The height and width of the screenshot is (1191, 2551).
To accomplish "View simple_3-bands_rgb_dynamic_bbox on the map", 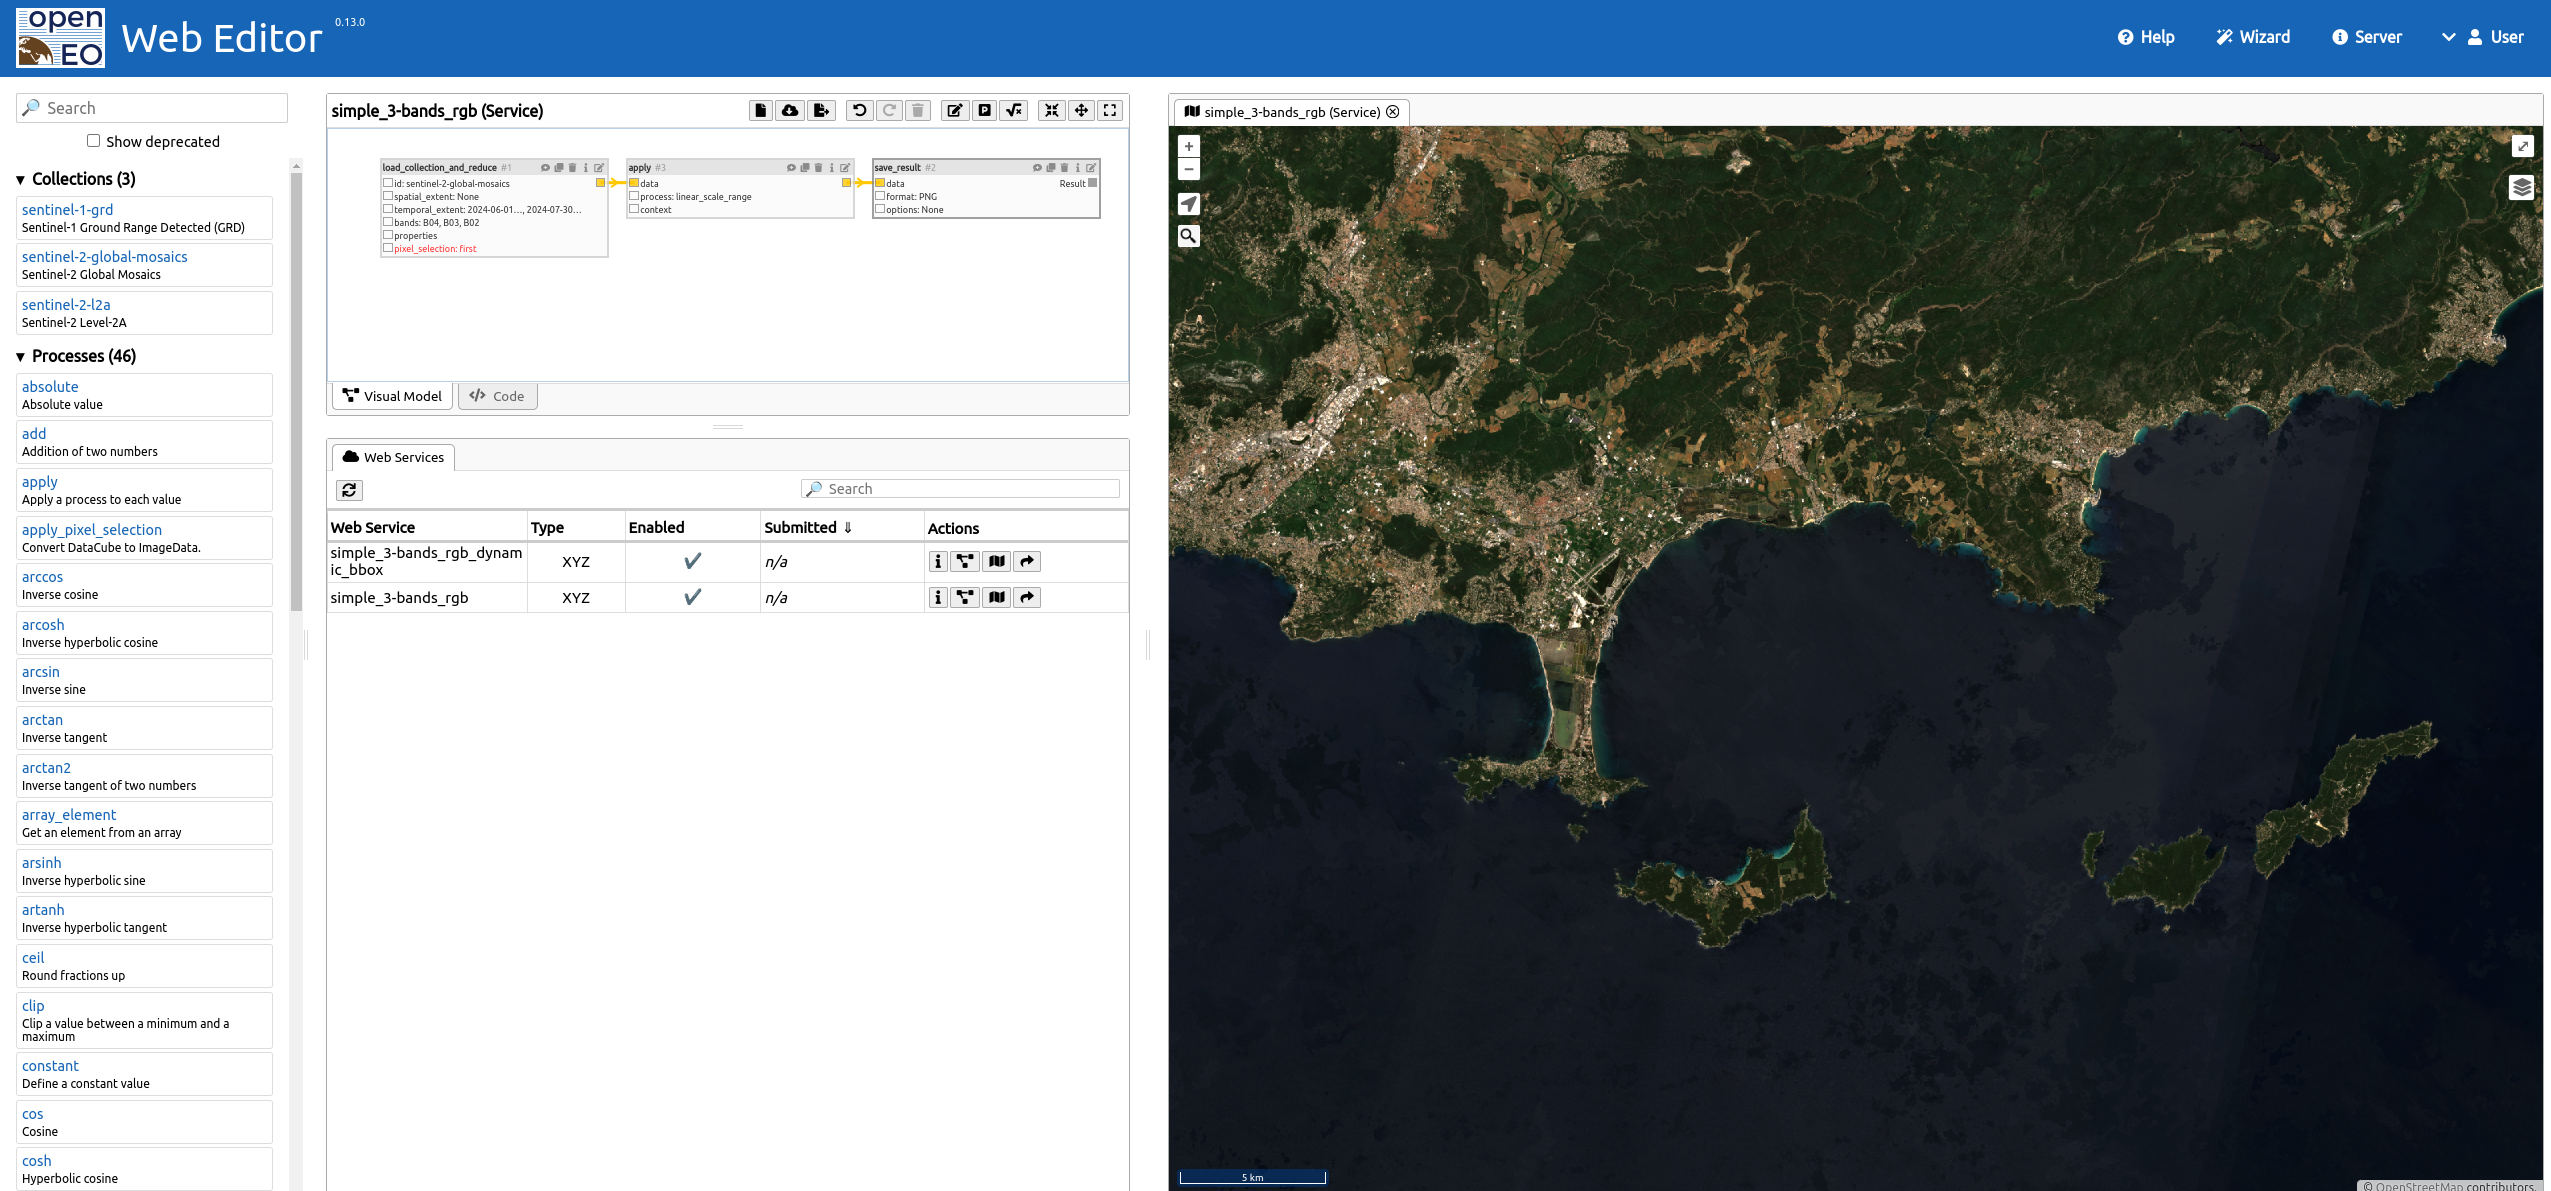I will 997,562.
